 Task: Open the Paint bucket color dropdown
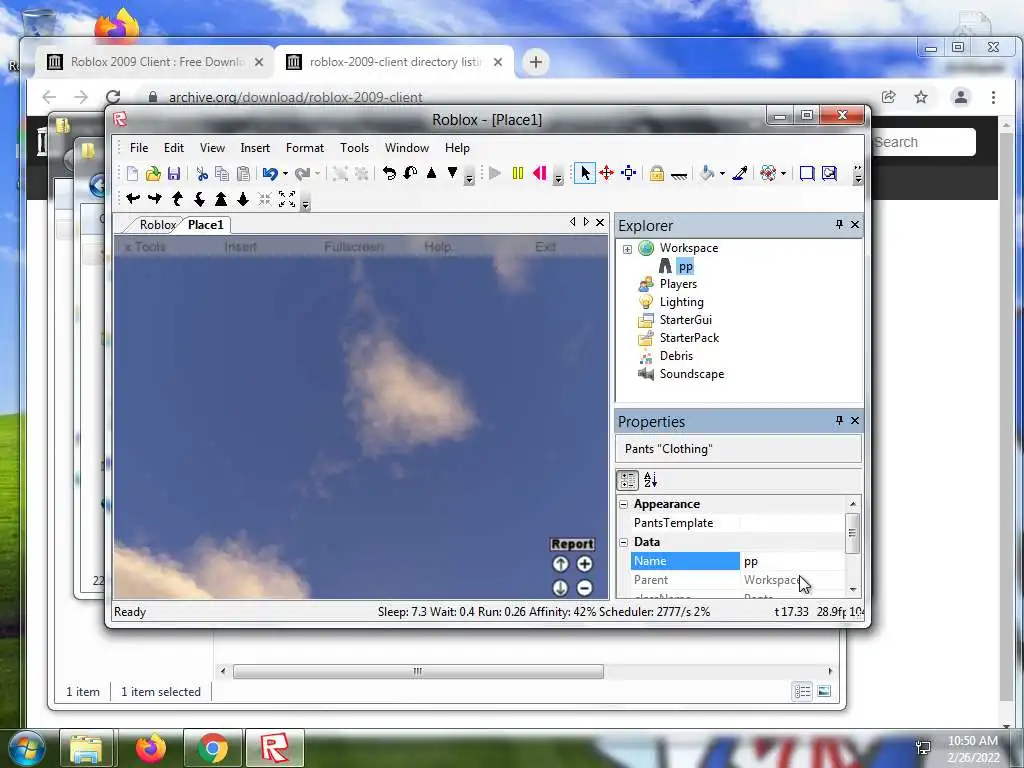(x=722, y=174)
